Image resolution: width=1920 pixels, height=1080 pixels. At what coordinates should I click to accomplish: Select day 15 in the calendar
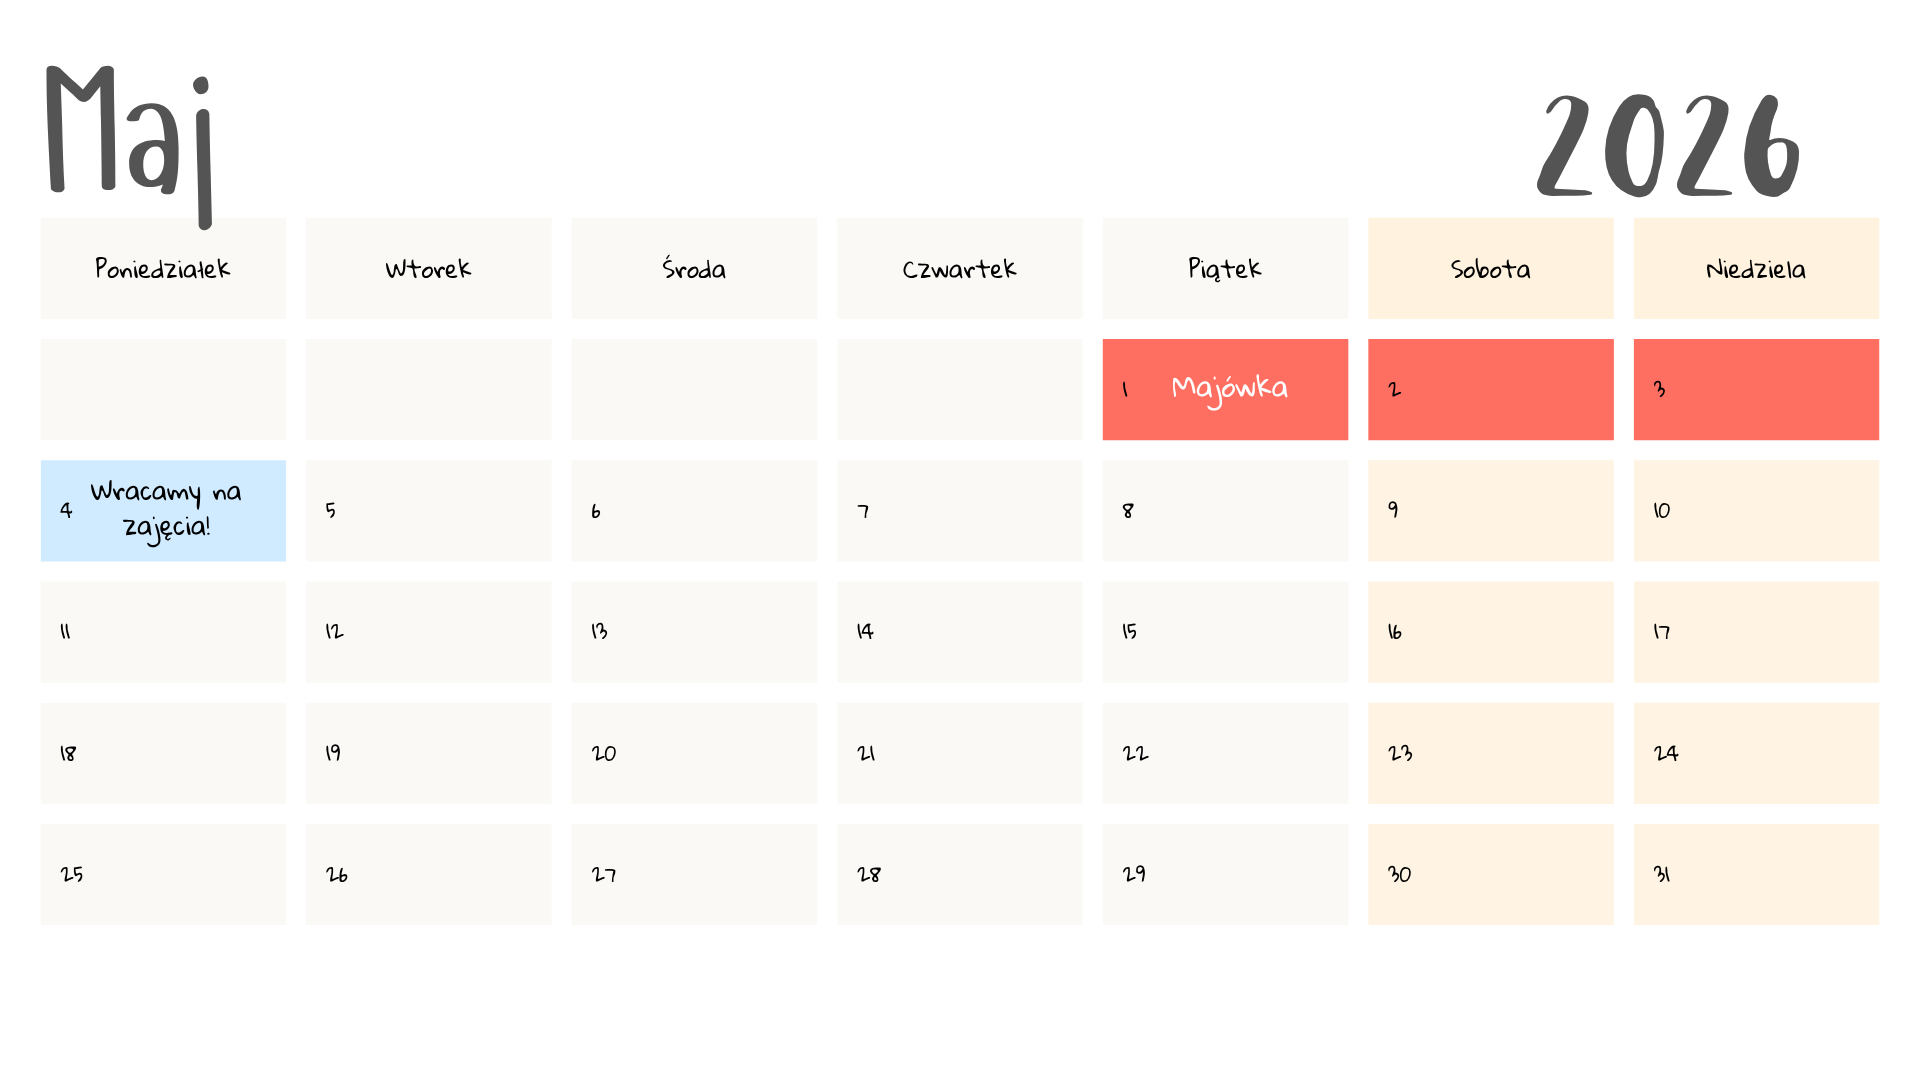[1225, 632]
